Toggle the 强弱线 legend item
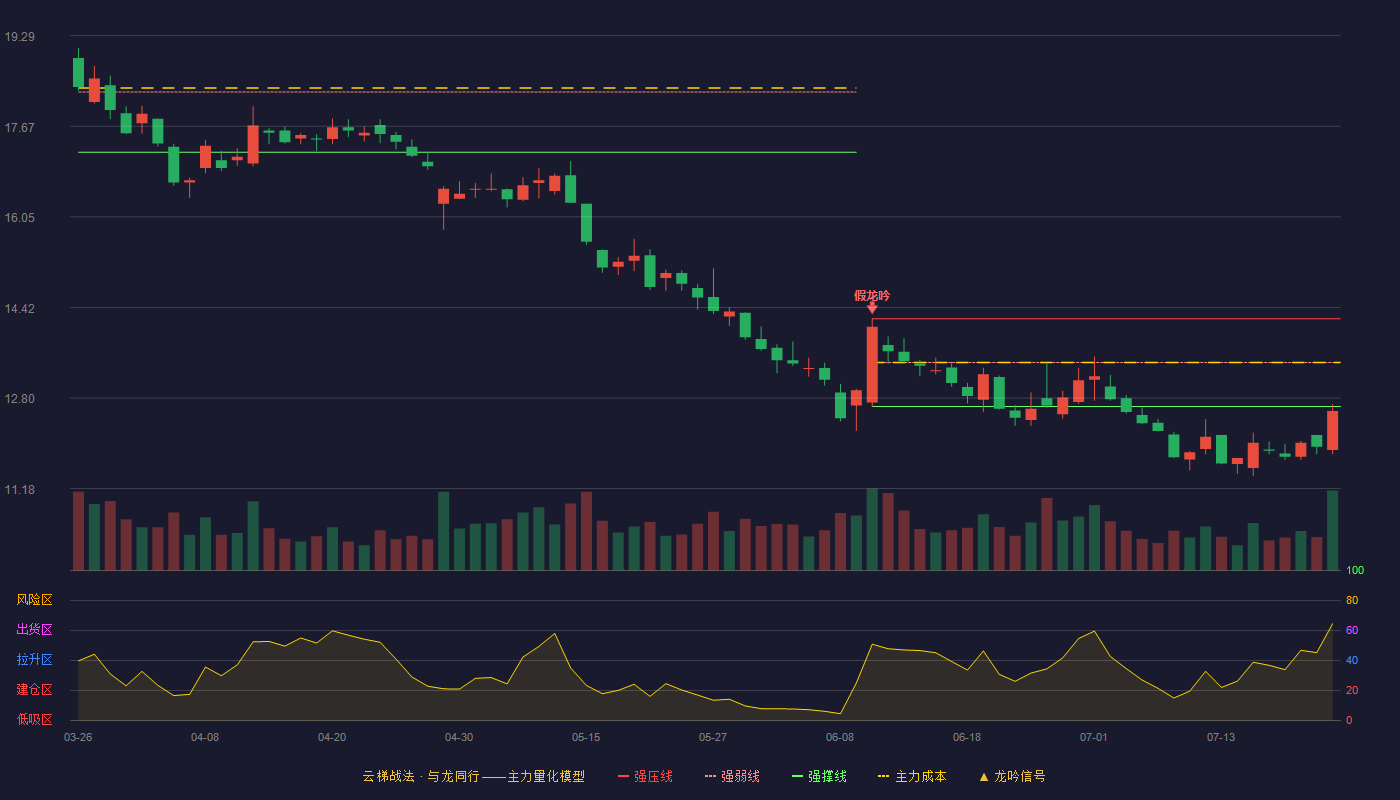The image size is (1400, 800). click(x=732, y=776)
